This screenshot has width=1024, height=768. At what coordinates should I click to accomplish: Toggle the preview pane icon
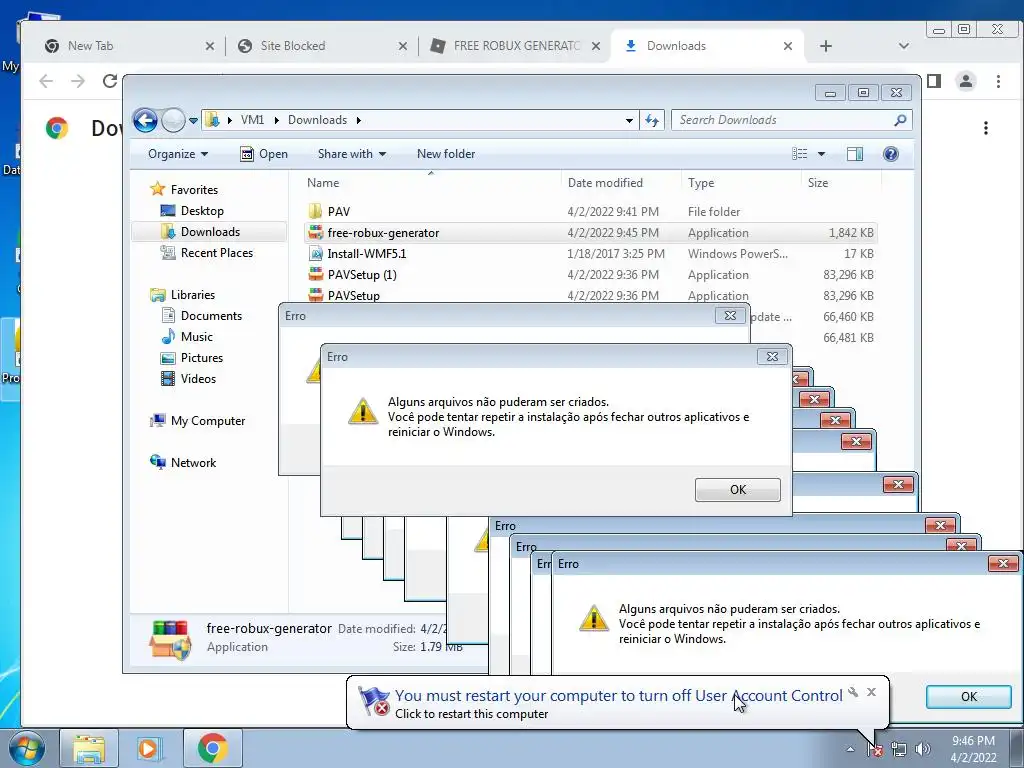pyautogui.click(x=855, y=154)
